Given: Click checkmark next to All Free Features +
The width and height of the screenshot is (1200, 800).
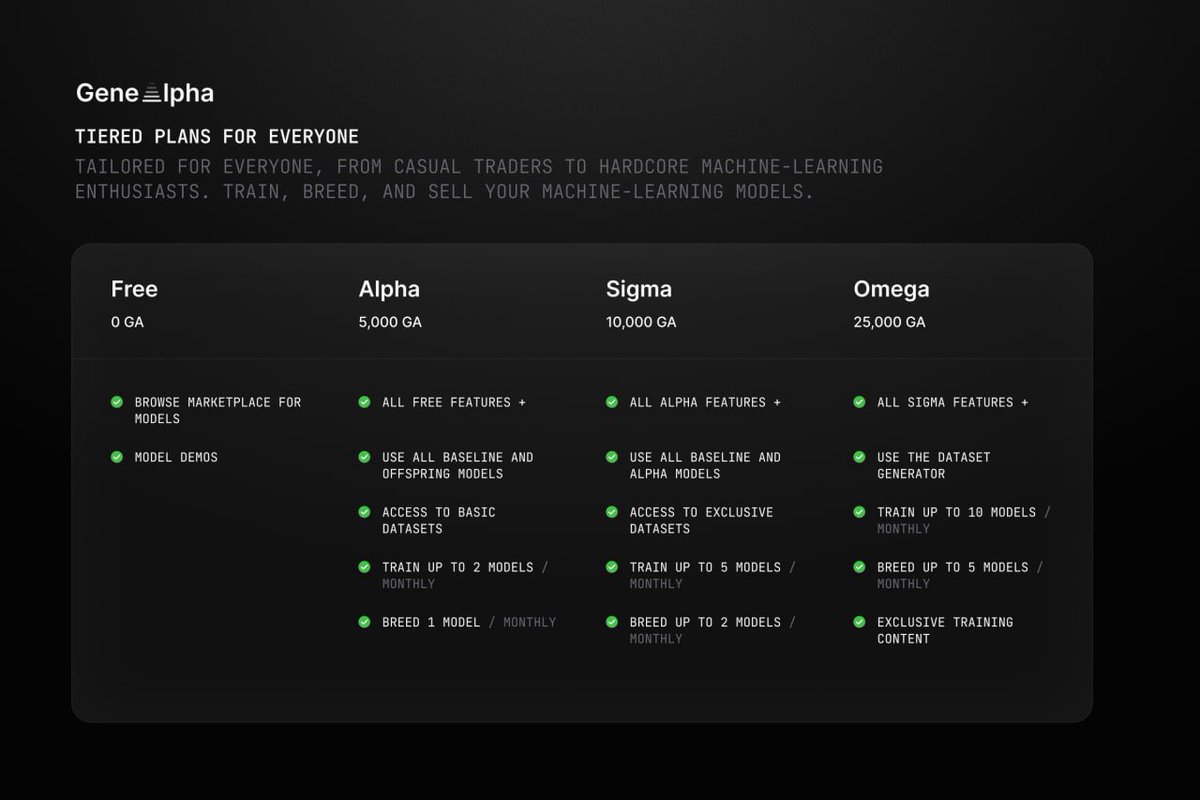Looking at the screenshot, I should pyautogui.click(x=364, y=402).
